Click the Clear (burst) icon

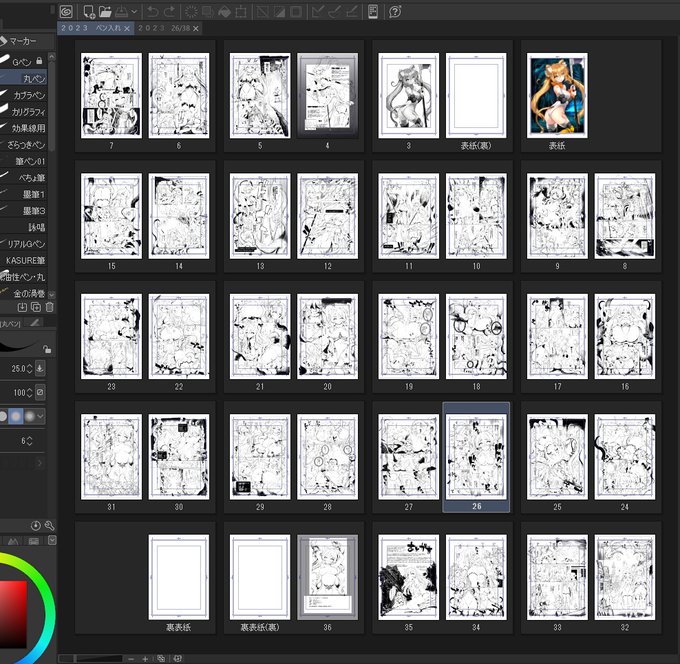[x=191, y=12]
